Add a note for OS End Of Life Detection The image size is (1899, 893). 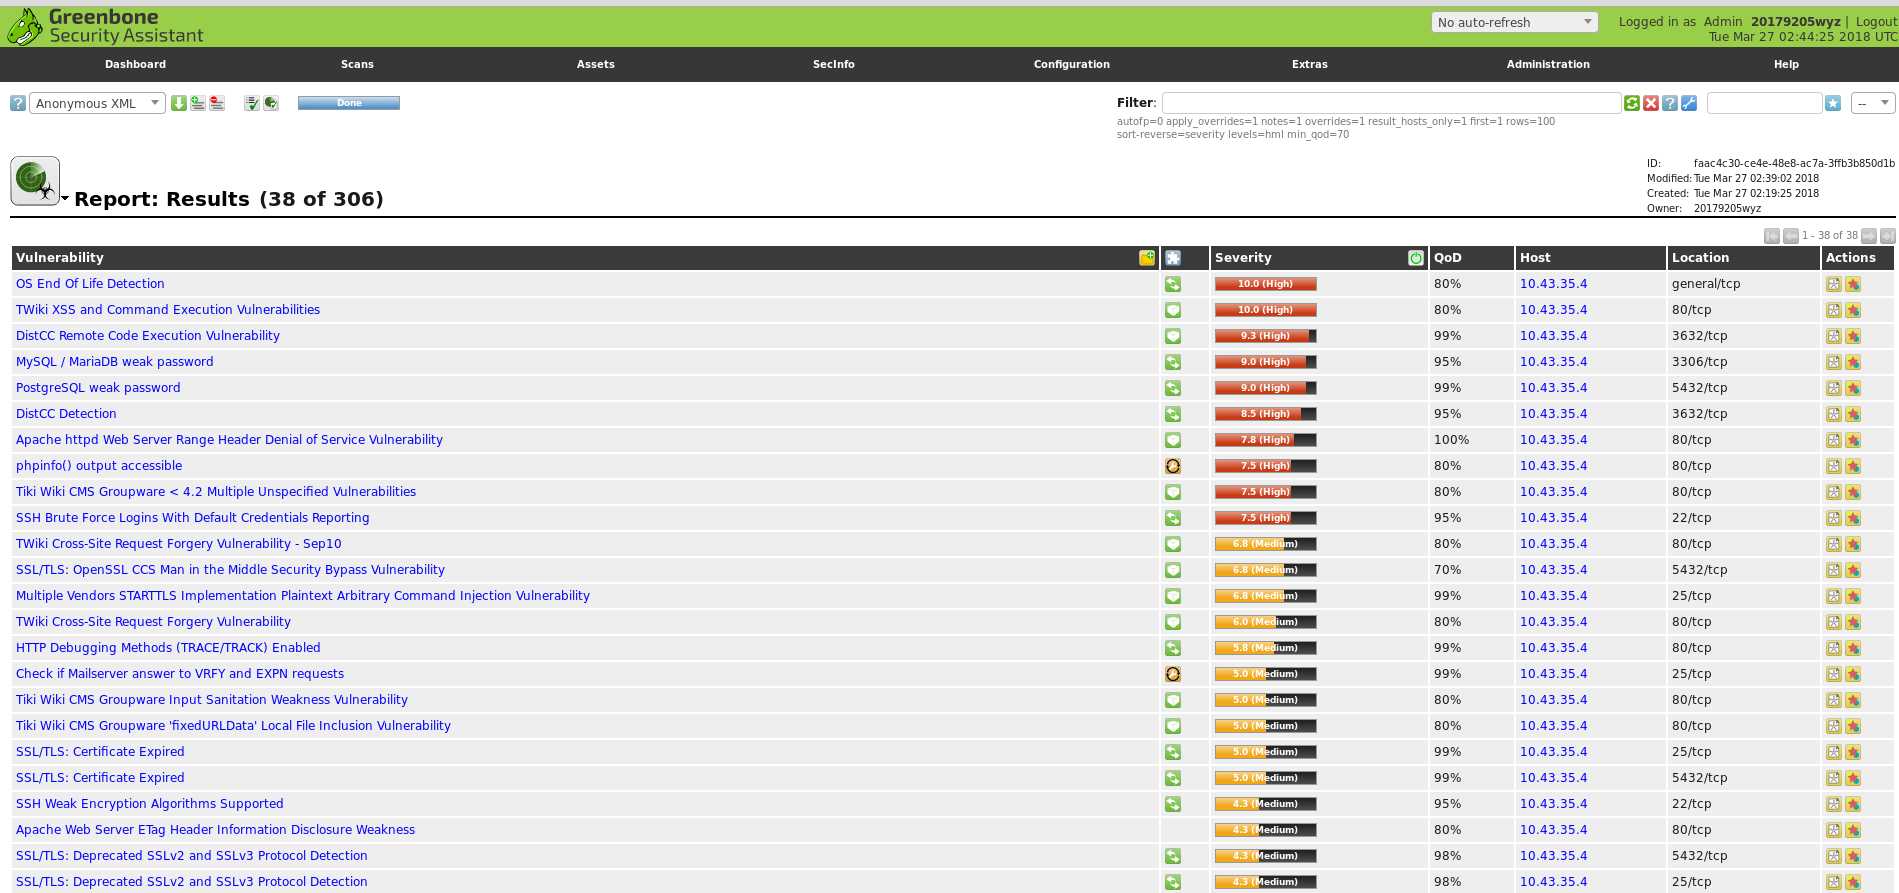[x=1833, y=284]
